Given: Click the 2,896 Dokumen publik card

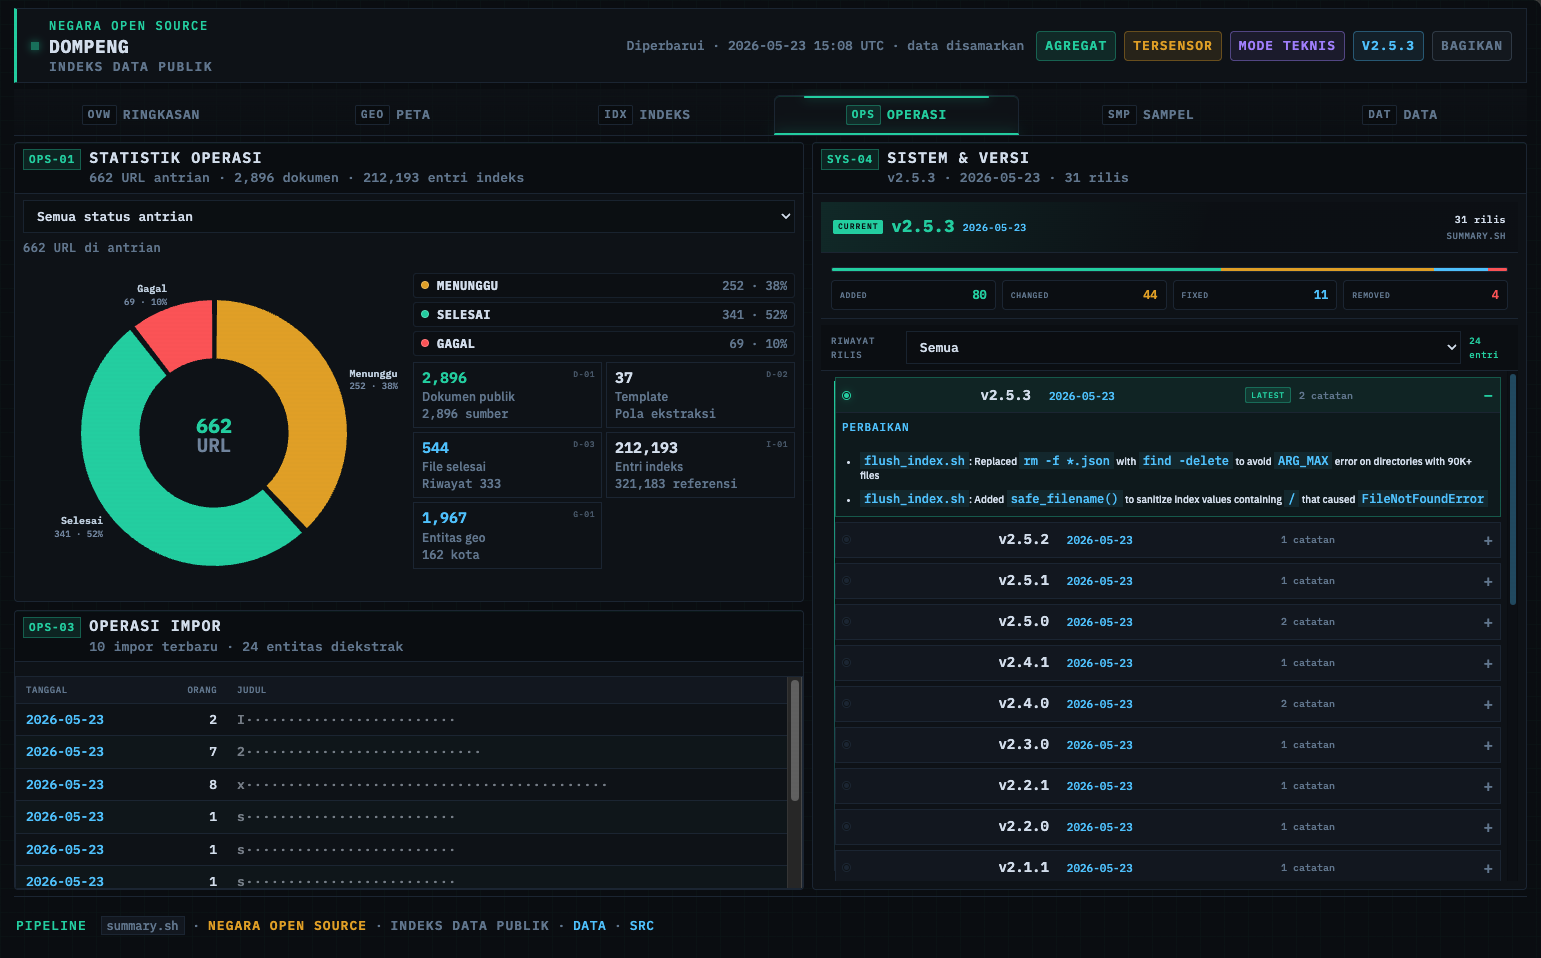Looking at the screenshot, I should (x=507, y=395).
